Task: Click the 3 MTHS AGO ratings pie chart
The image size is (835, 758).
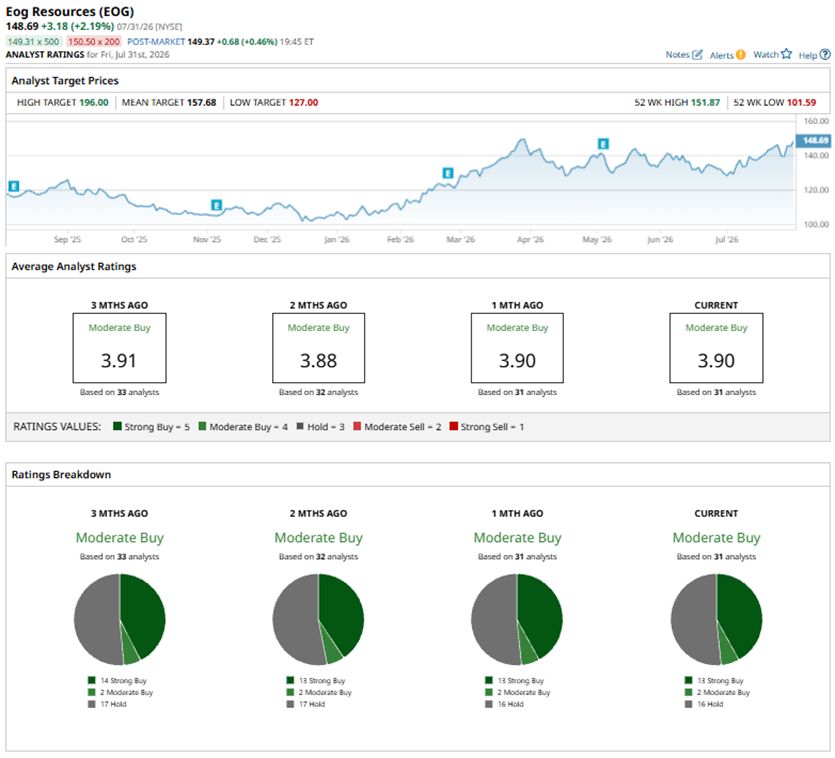Action: click(x=119, y=619)
